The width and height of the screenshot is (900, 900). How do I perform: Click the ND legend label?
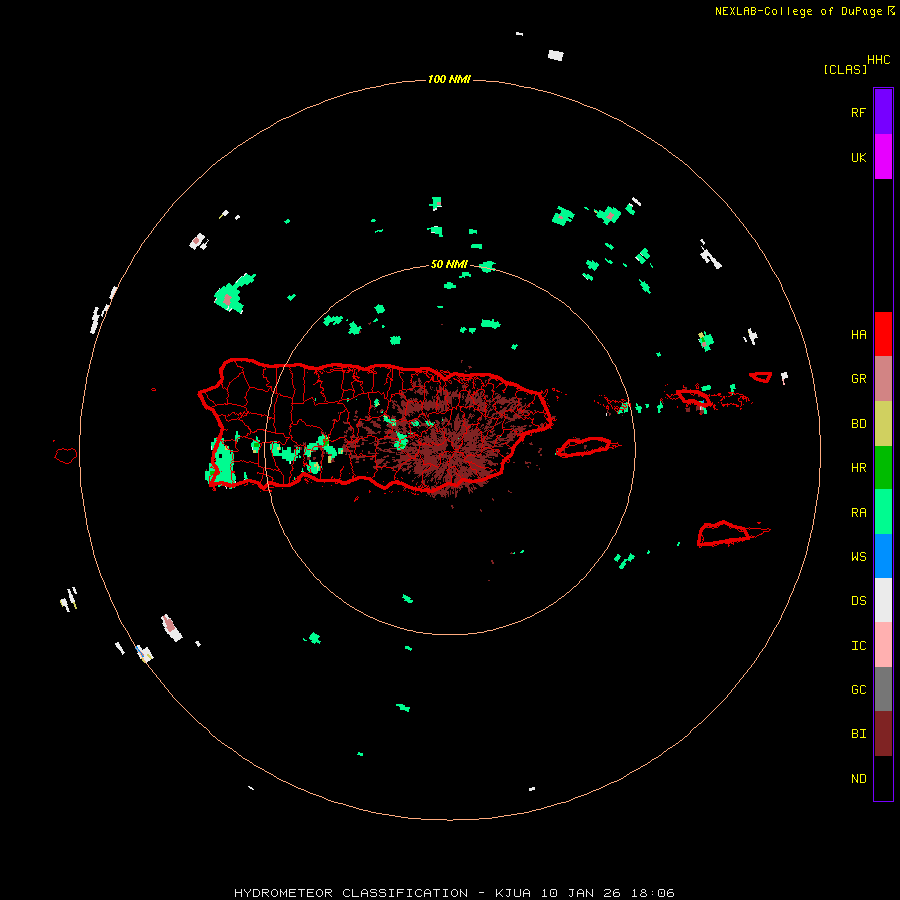tap(858, 778)
